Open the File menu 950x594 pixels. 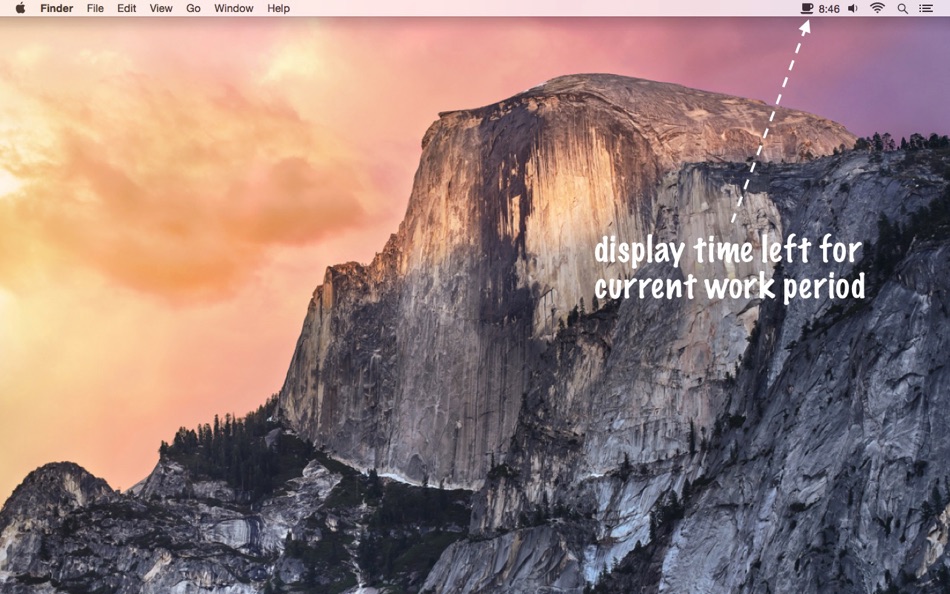[95, 8]
